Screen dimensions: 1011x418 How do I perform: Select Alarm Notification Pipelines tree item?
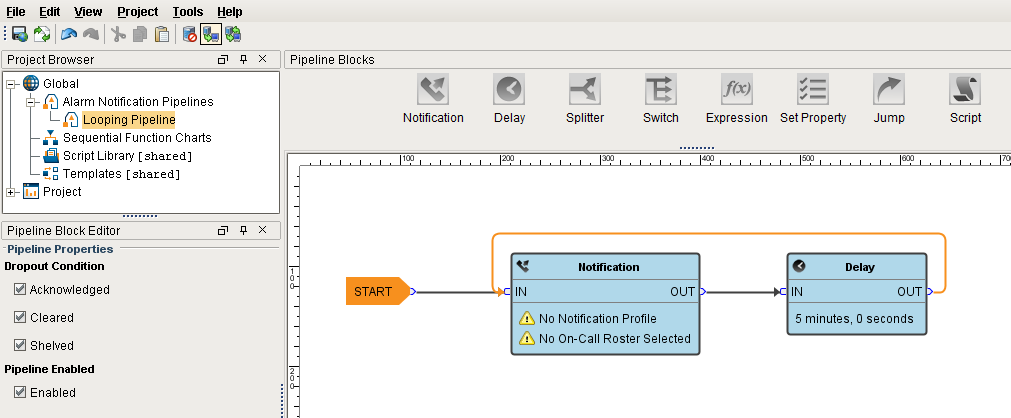point(138,101)
